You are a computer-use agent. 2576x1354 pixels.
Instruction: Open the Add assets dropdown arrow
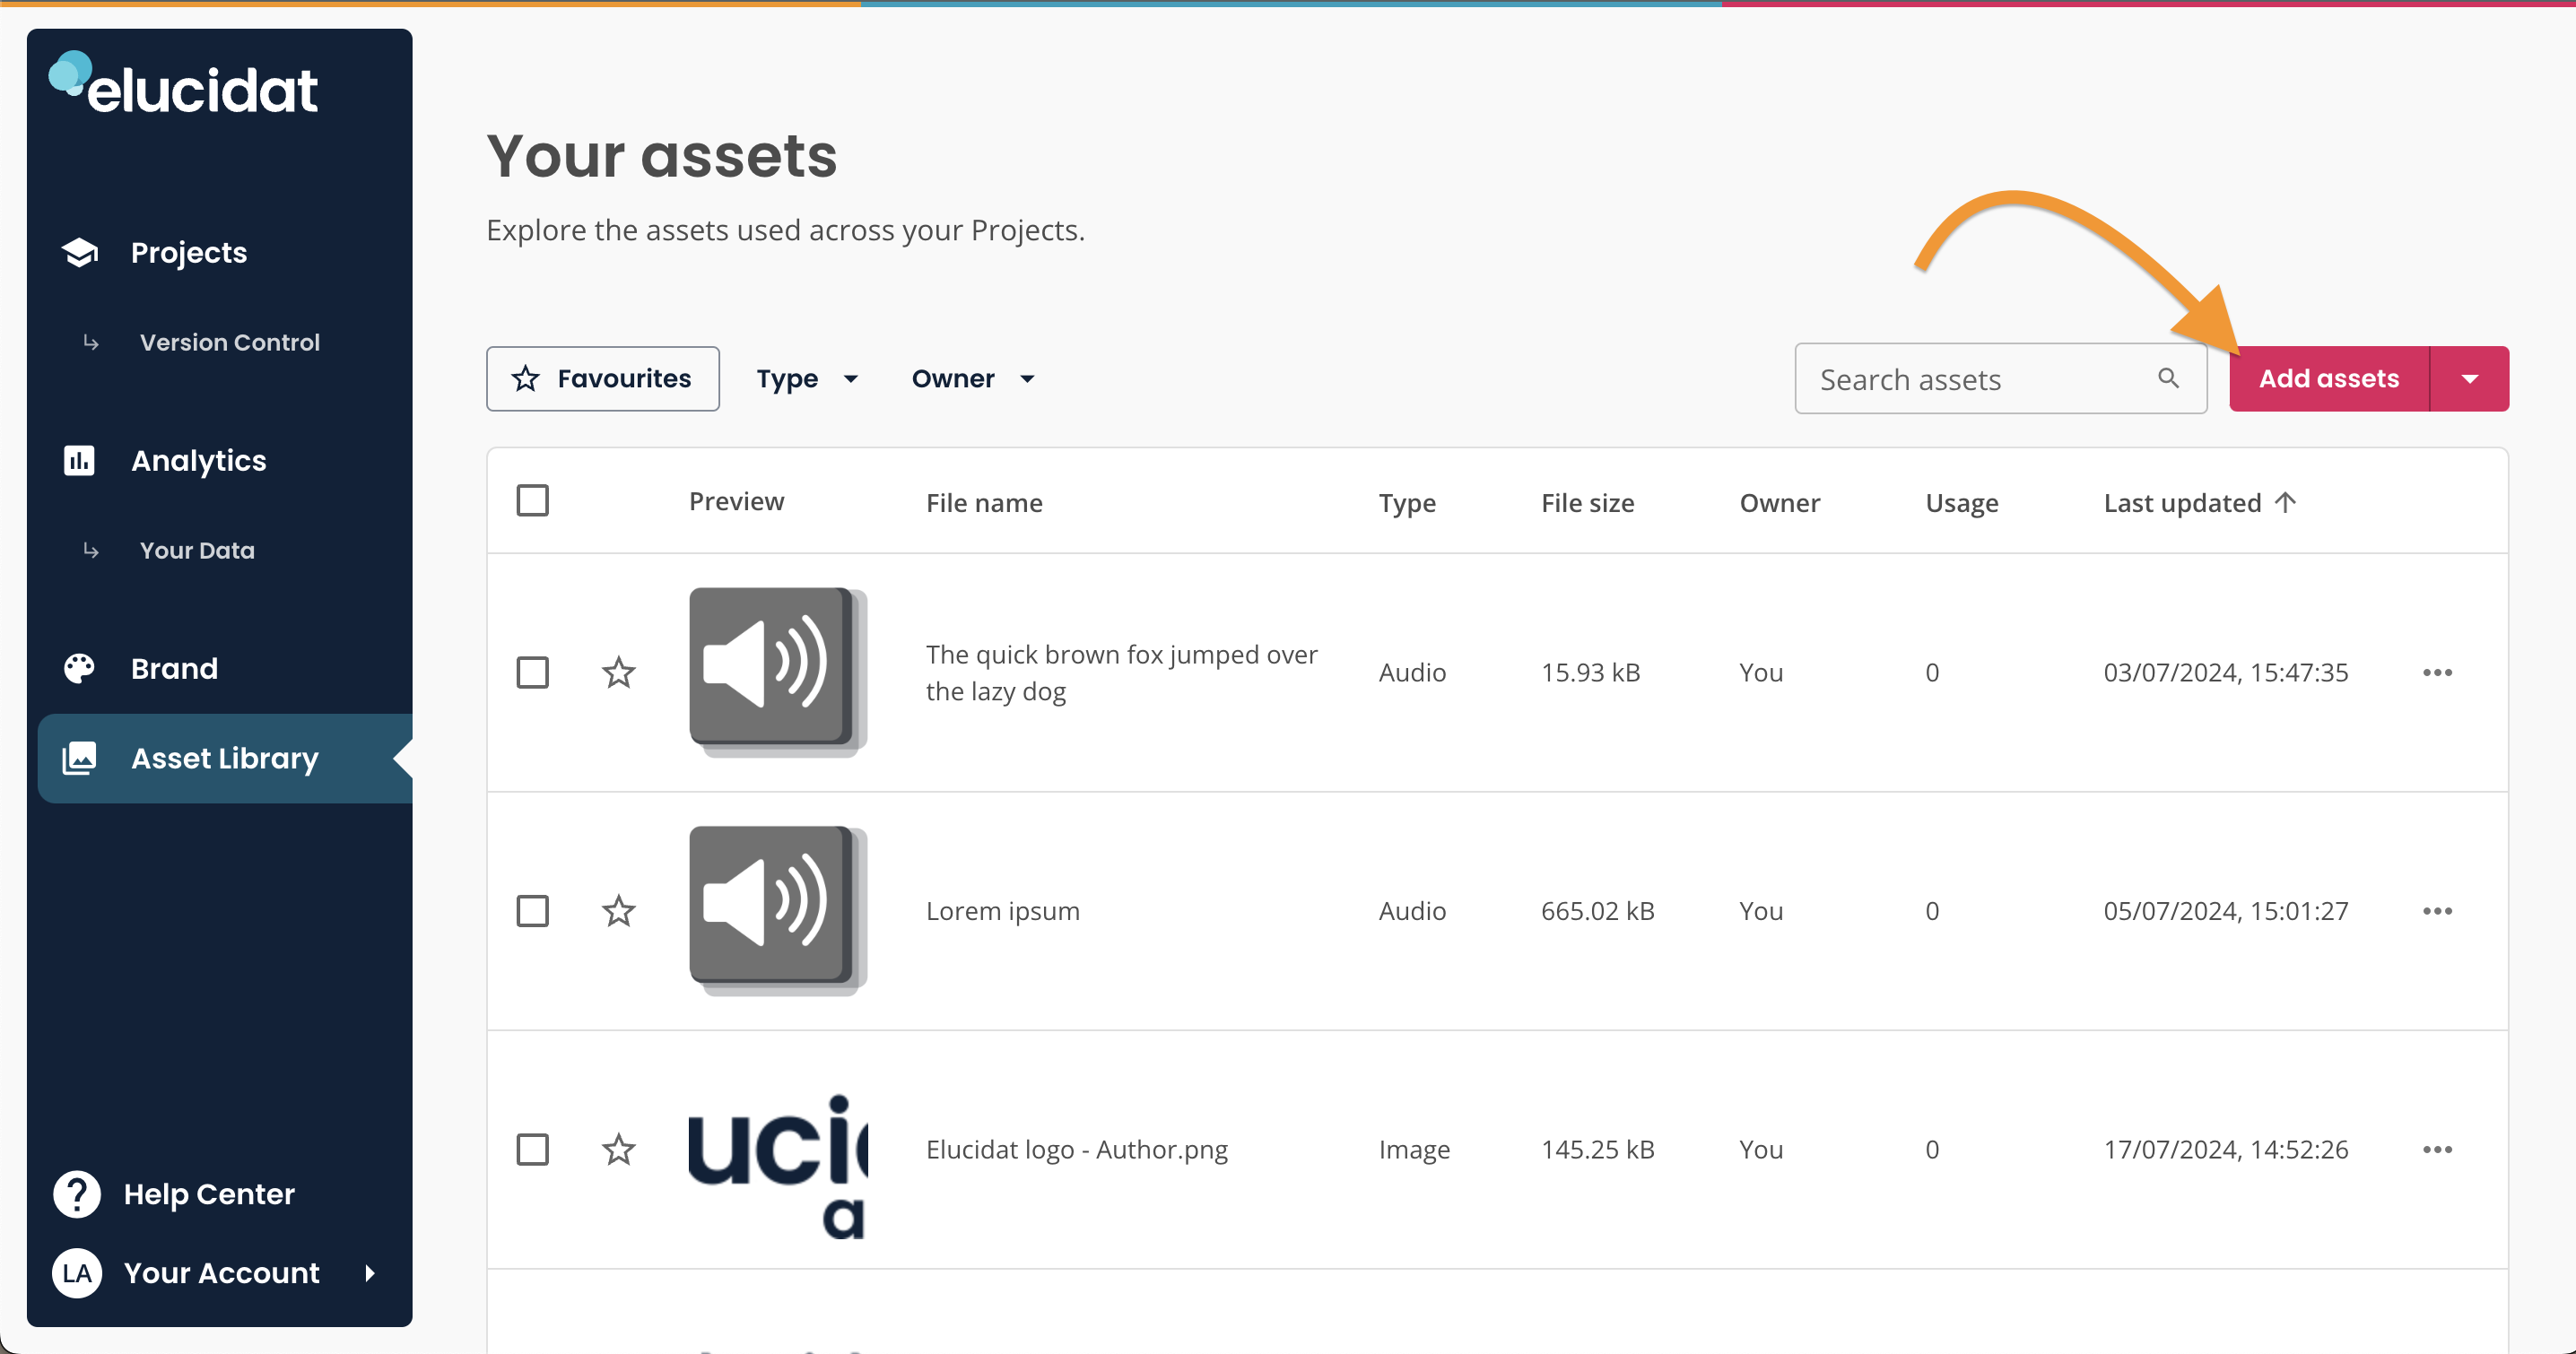click(2470, 379)
